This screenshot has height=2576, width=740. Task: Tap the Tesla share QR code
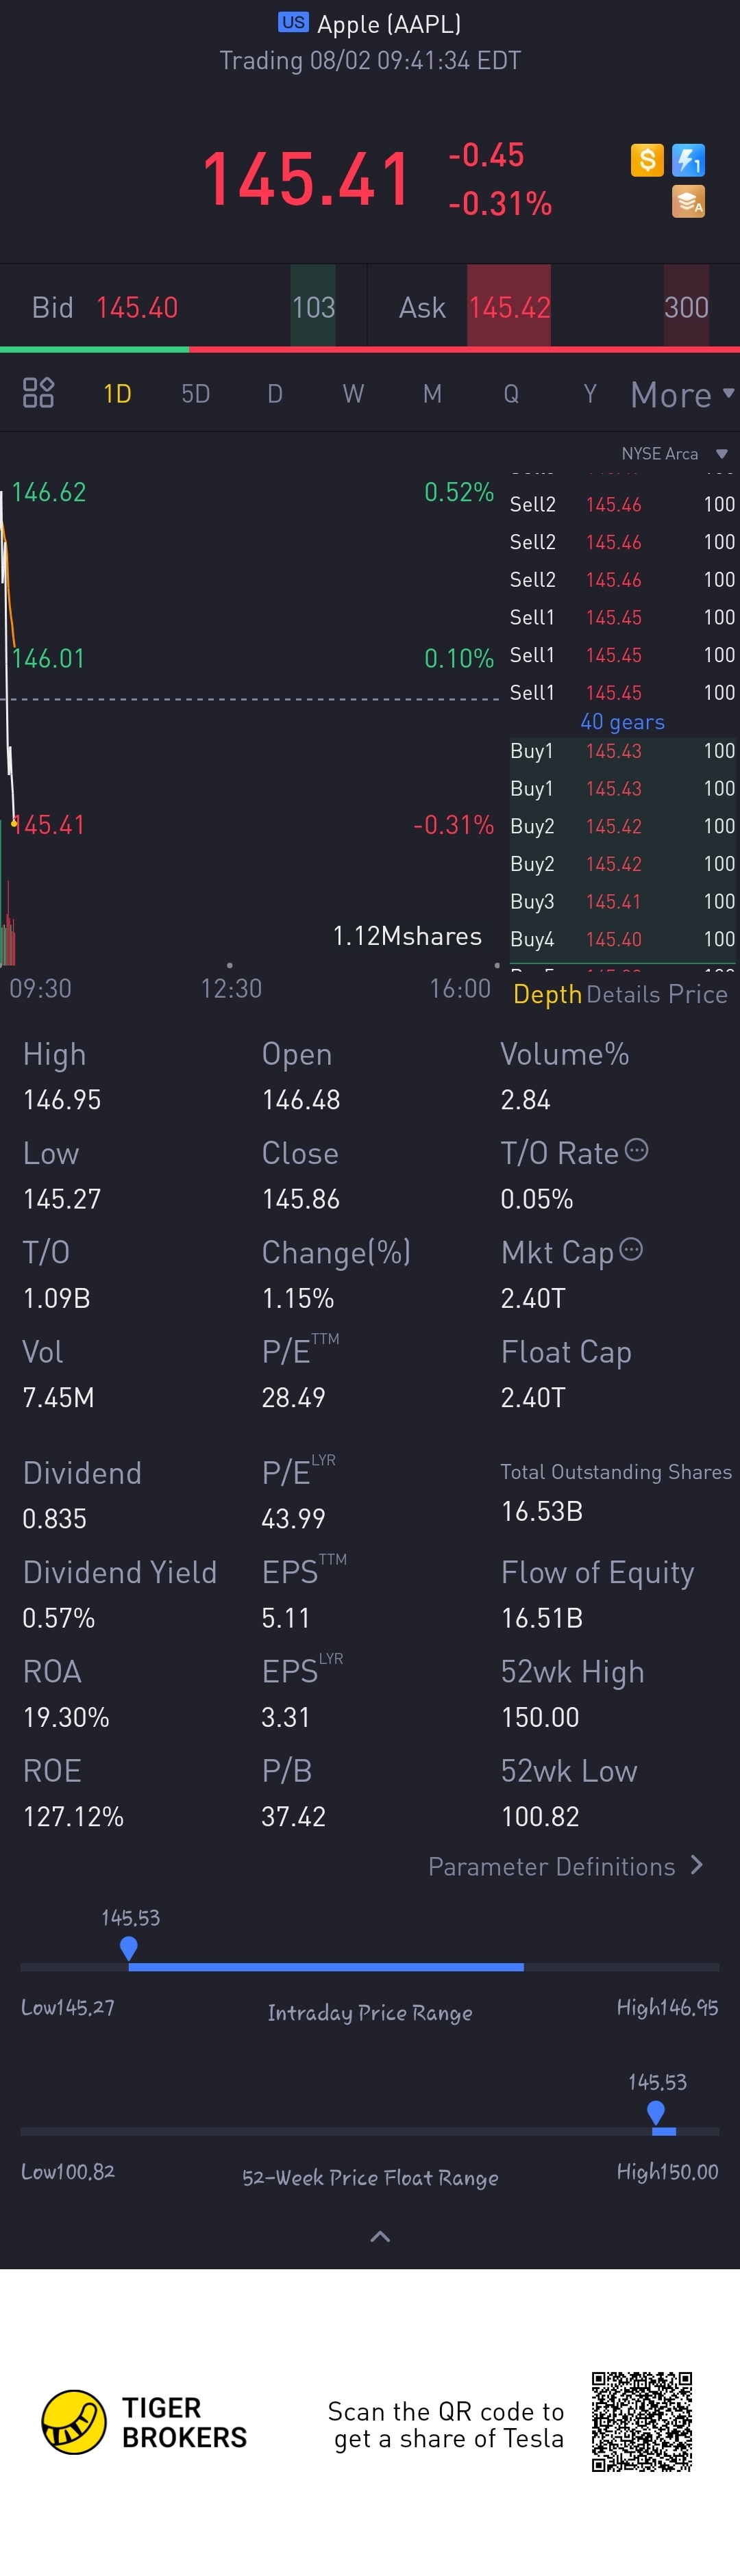click(x=641, y=2422)
